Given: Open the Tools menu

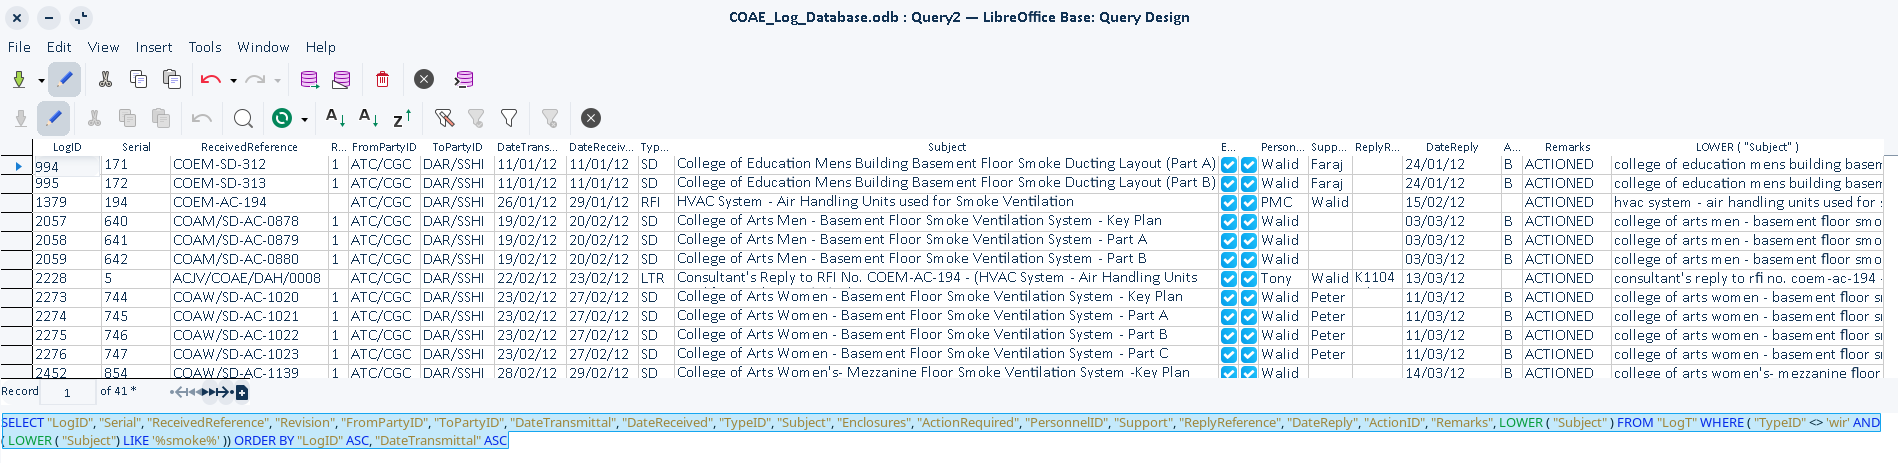Looking at the screenshot, I should tap(205, 47).
